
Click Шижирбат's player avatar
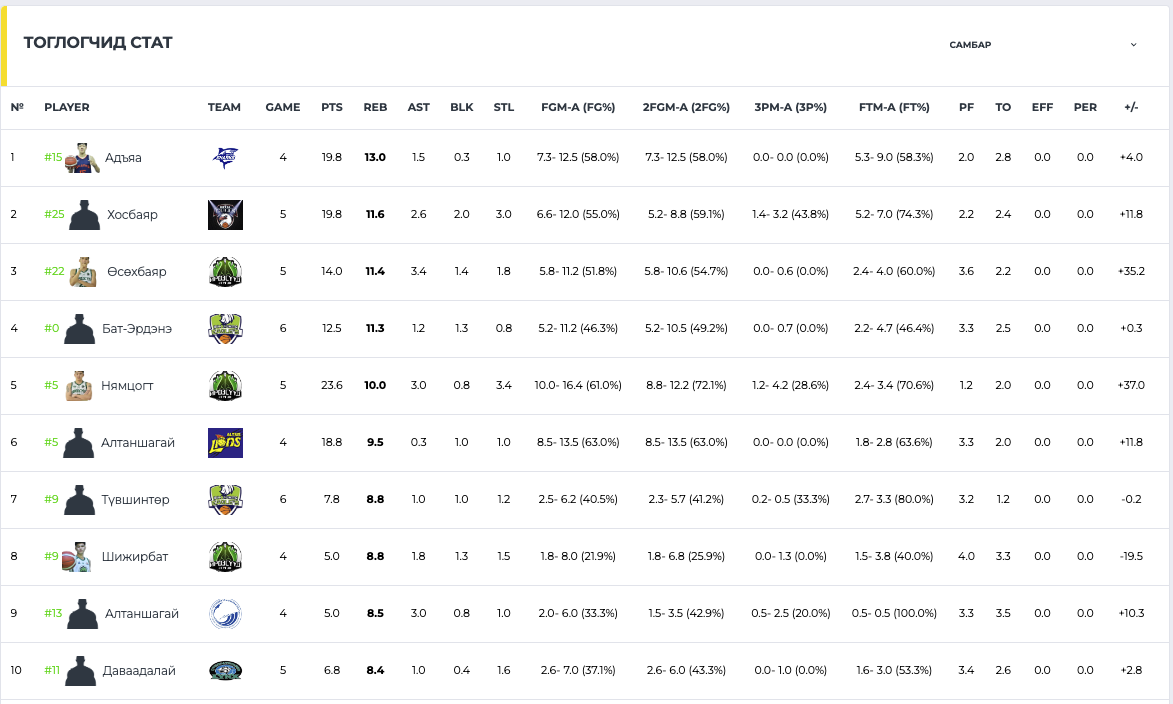point(77,557)
